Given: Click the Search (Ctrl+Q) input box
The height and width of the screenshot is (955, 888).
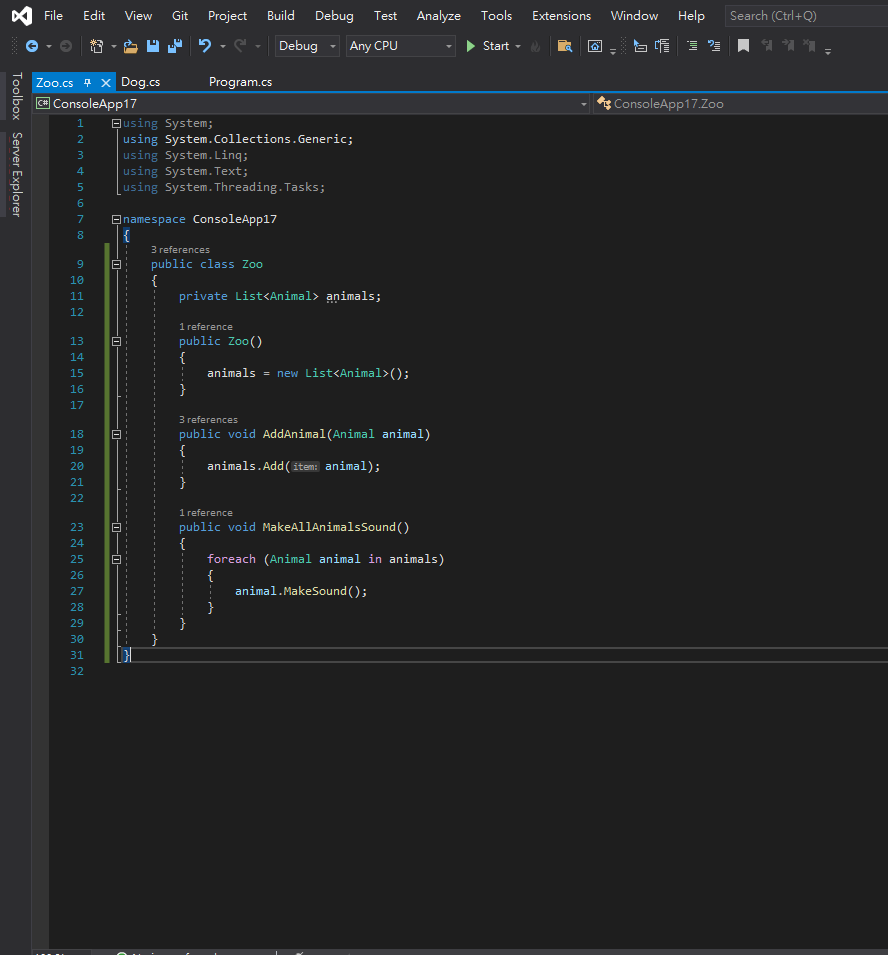Looking at the screenshot, I should tap(804, 16).
